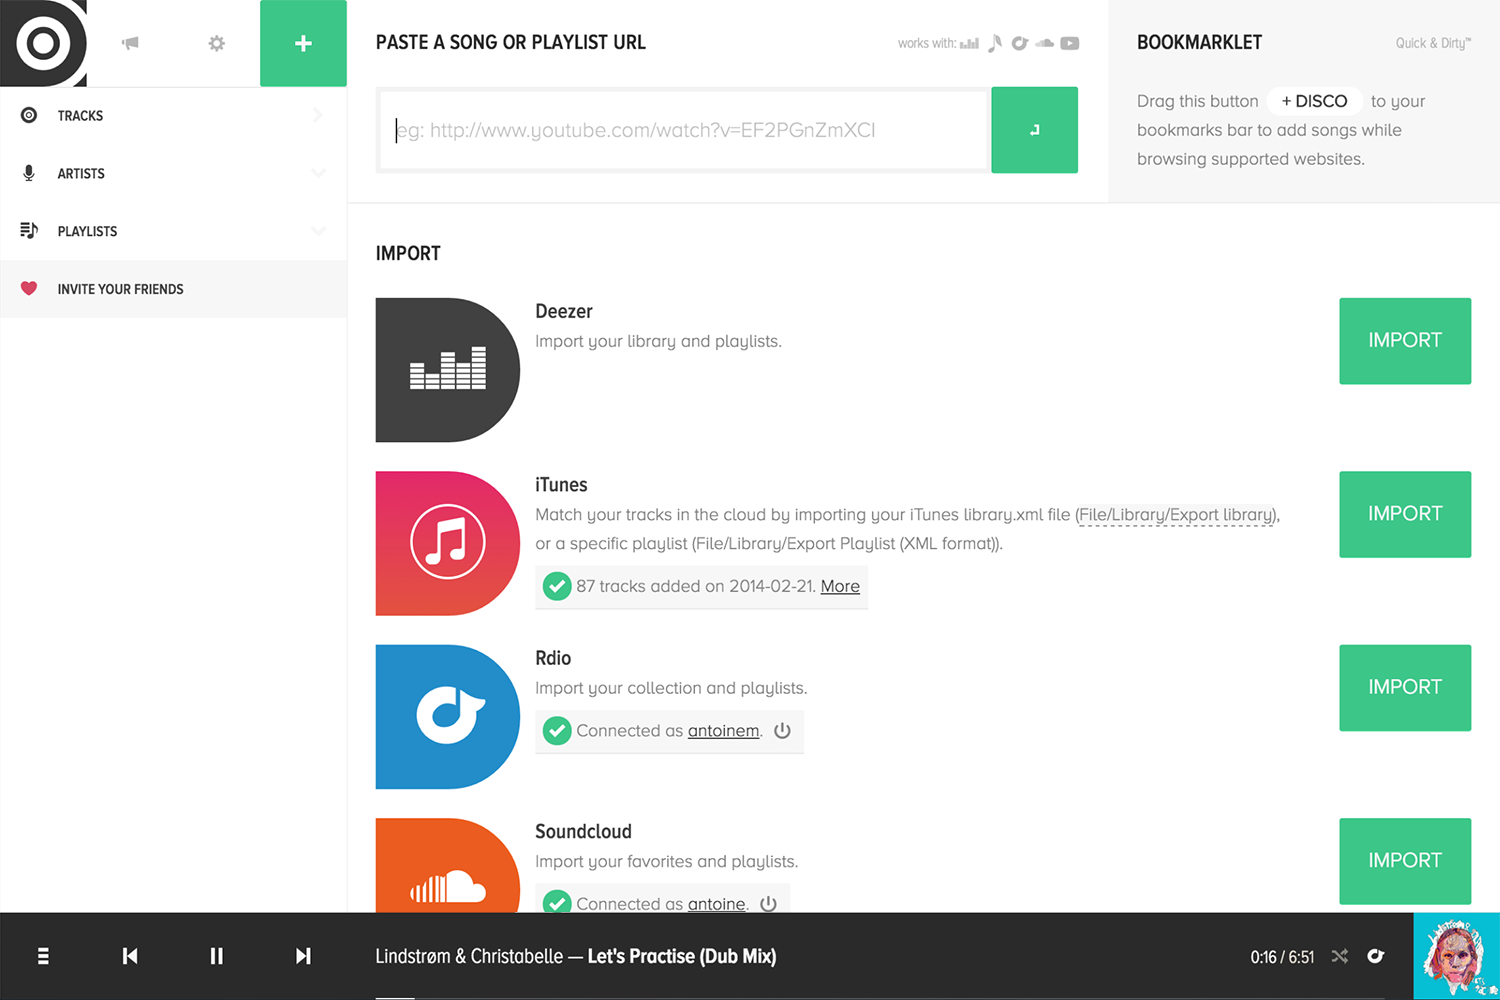This screenshot has width=1500, height=1000.
Task: Open the antoinem Rdio account link
Action: tap(723, 731)
